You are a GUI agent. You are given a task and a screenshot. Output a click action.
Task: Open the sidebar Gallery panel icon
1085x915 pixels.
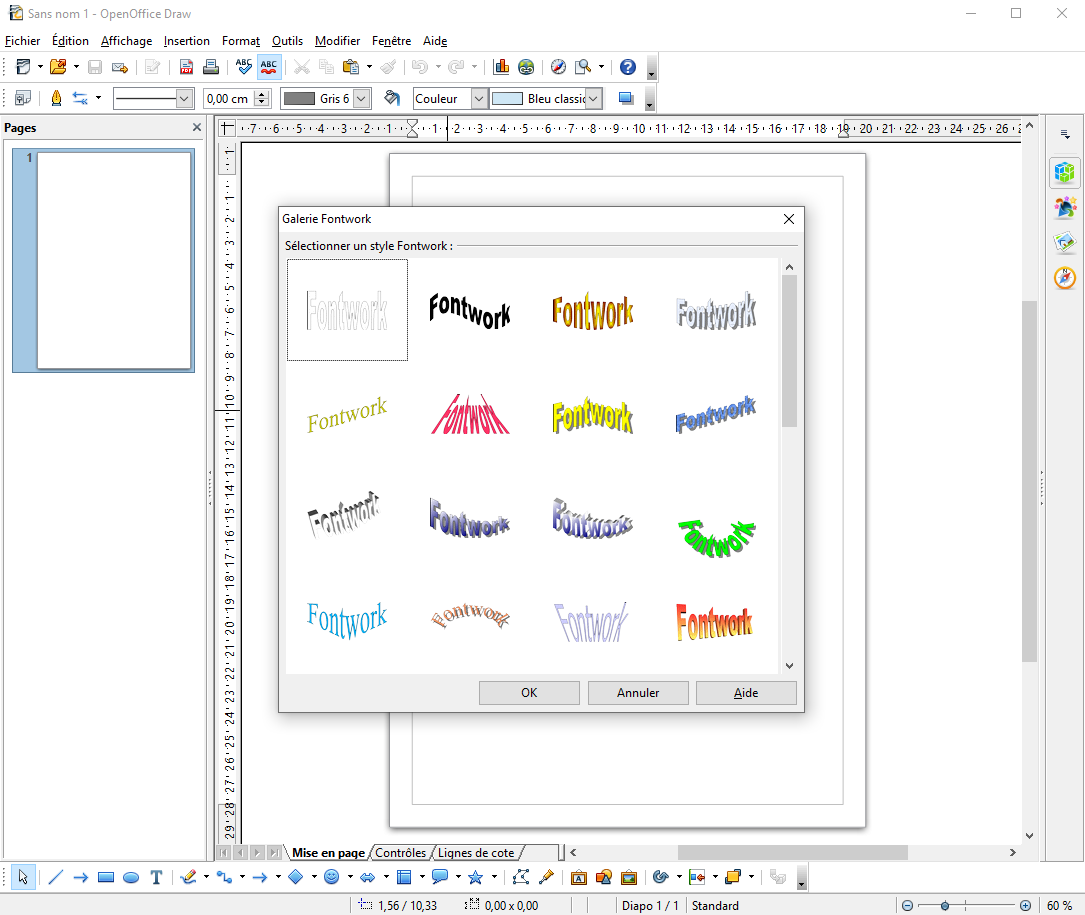1064,242
